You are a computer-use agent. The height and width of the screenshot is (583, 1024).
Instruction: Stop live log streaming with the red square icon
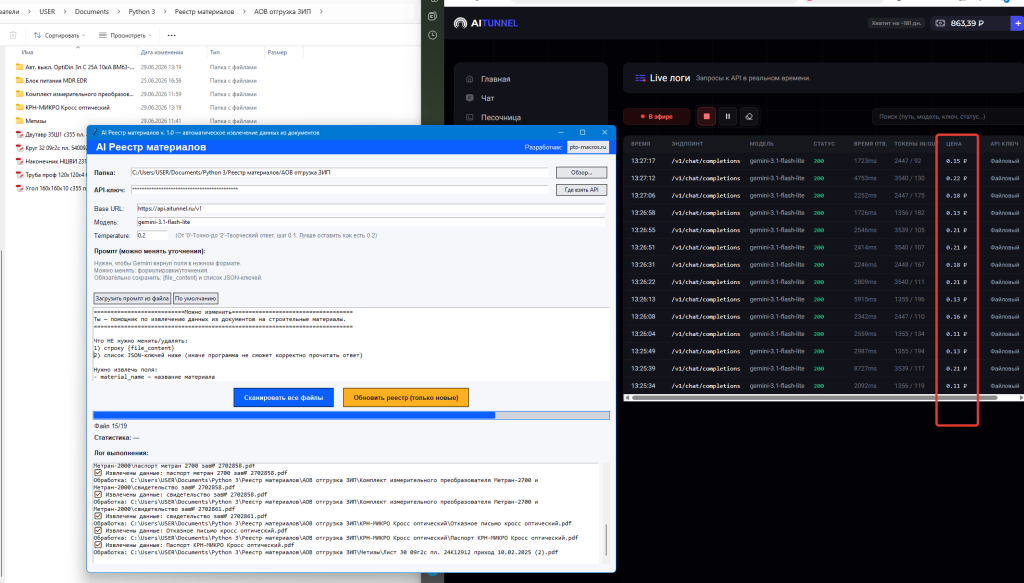[706, 116]
